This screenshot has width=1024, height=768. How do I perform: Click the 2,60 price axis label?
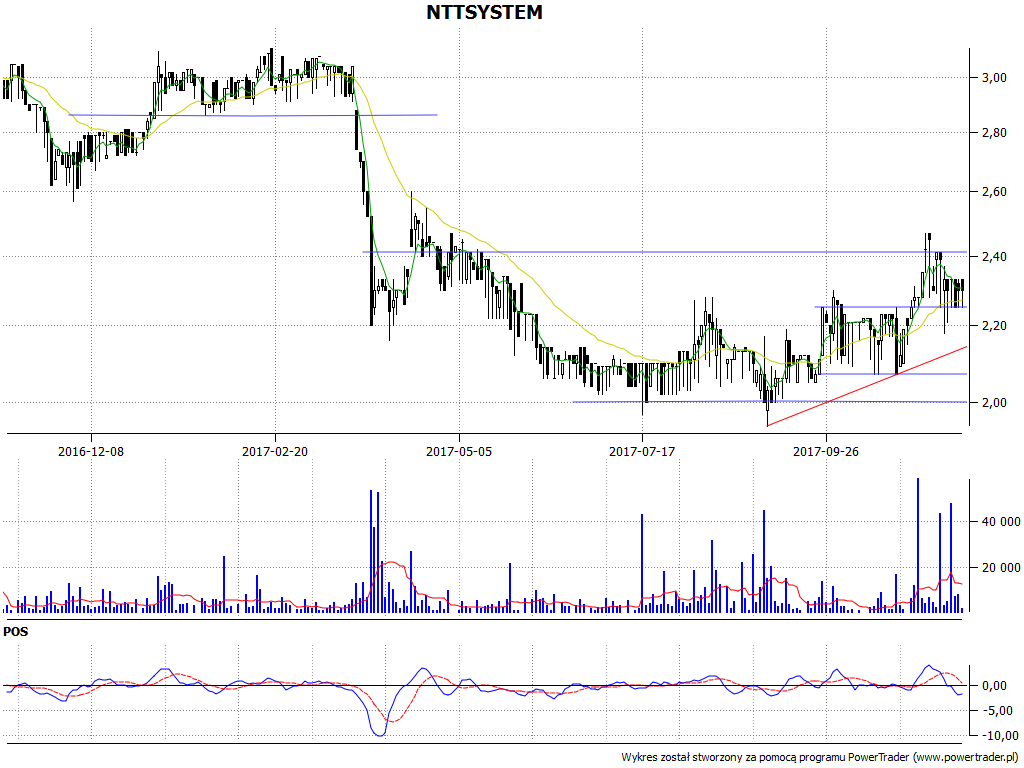(993, 191)
